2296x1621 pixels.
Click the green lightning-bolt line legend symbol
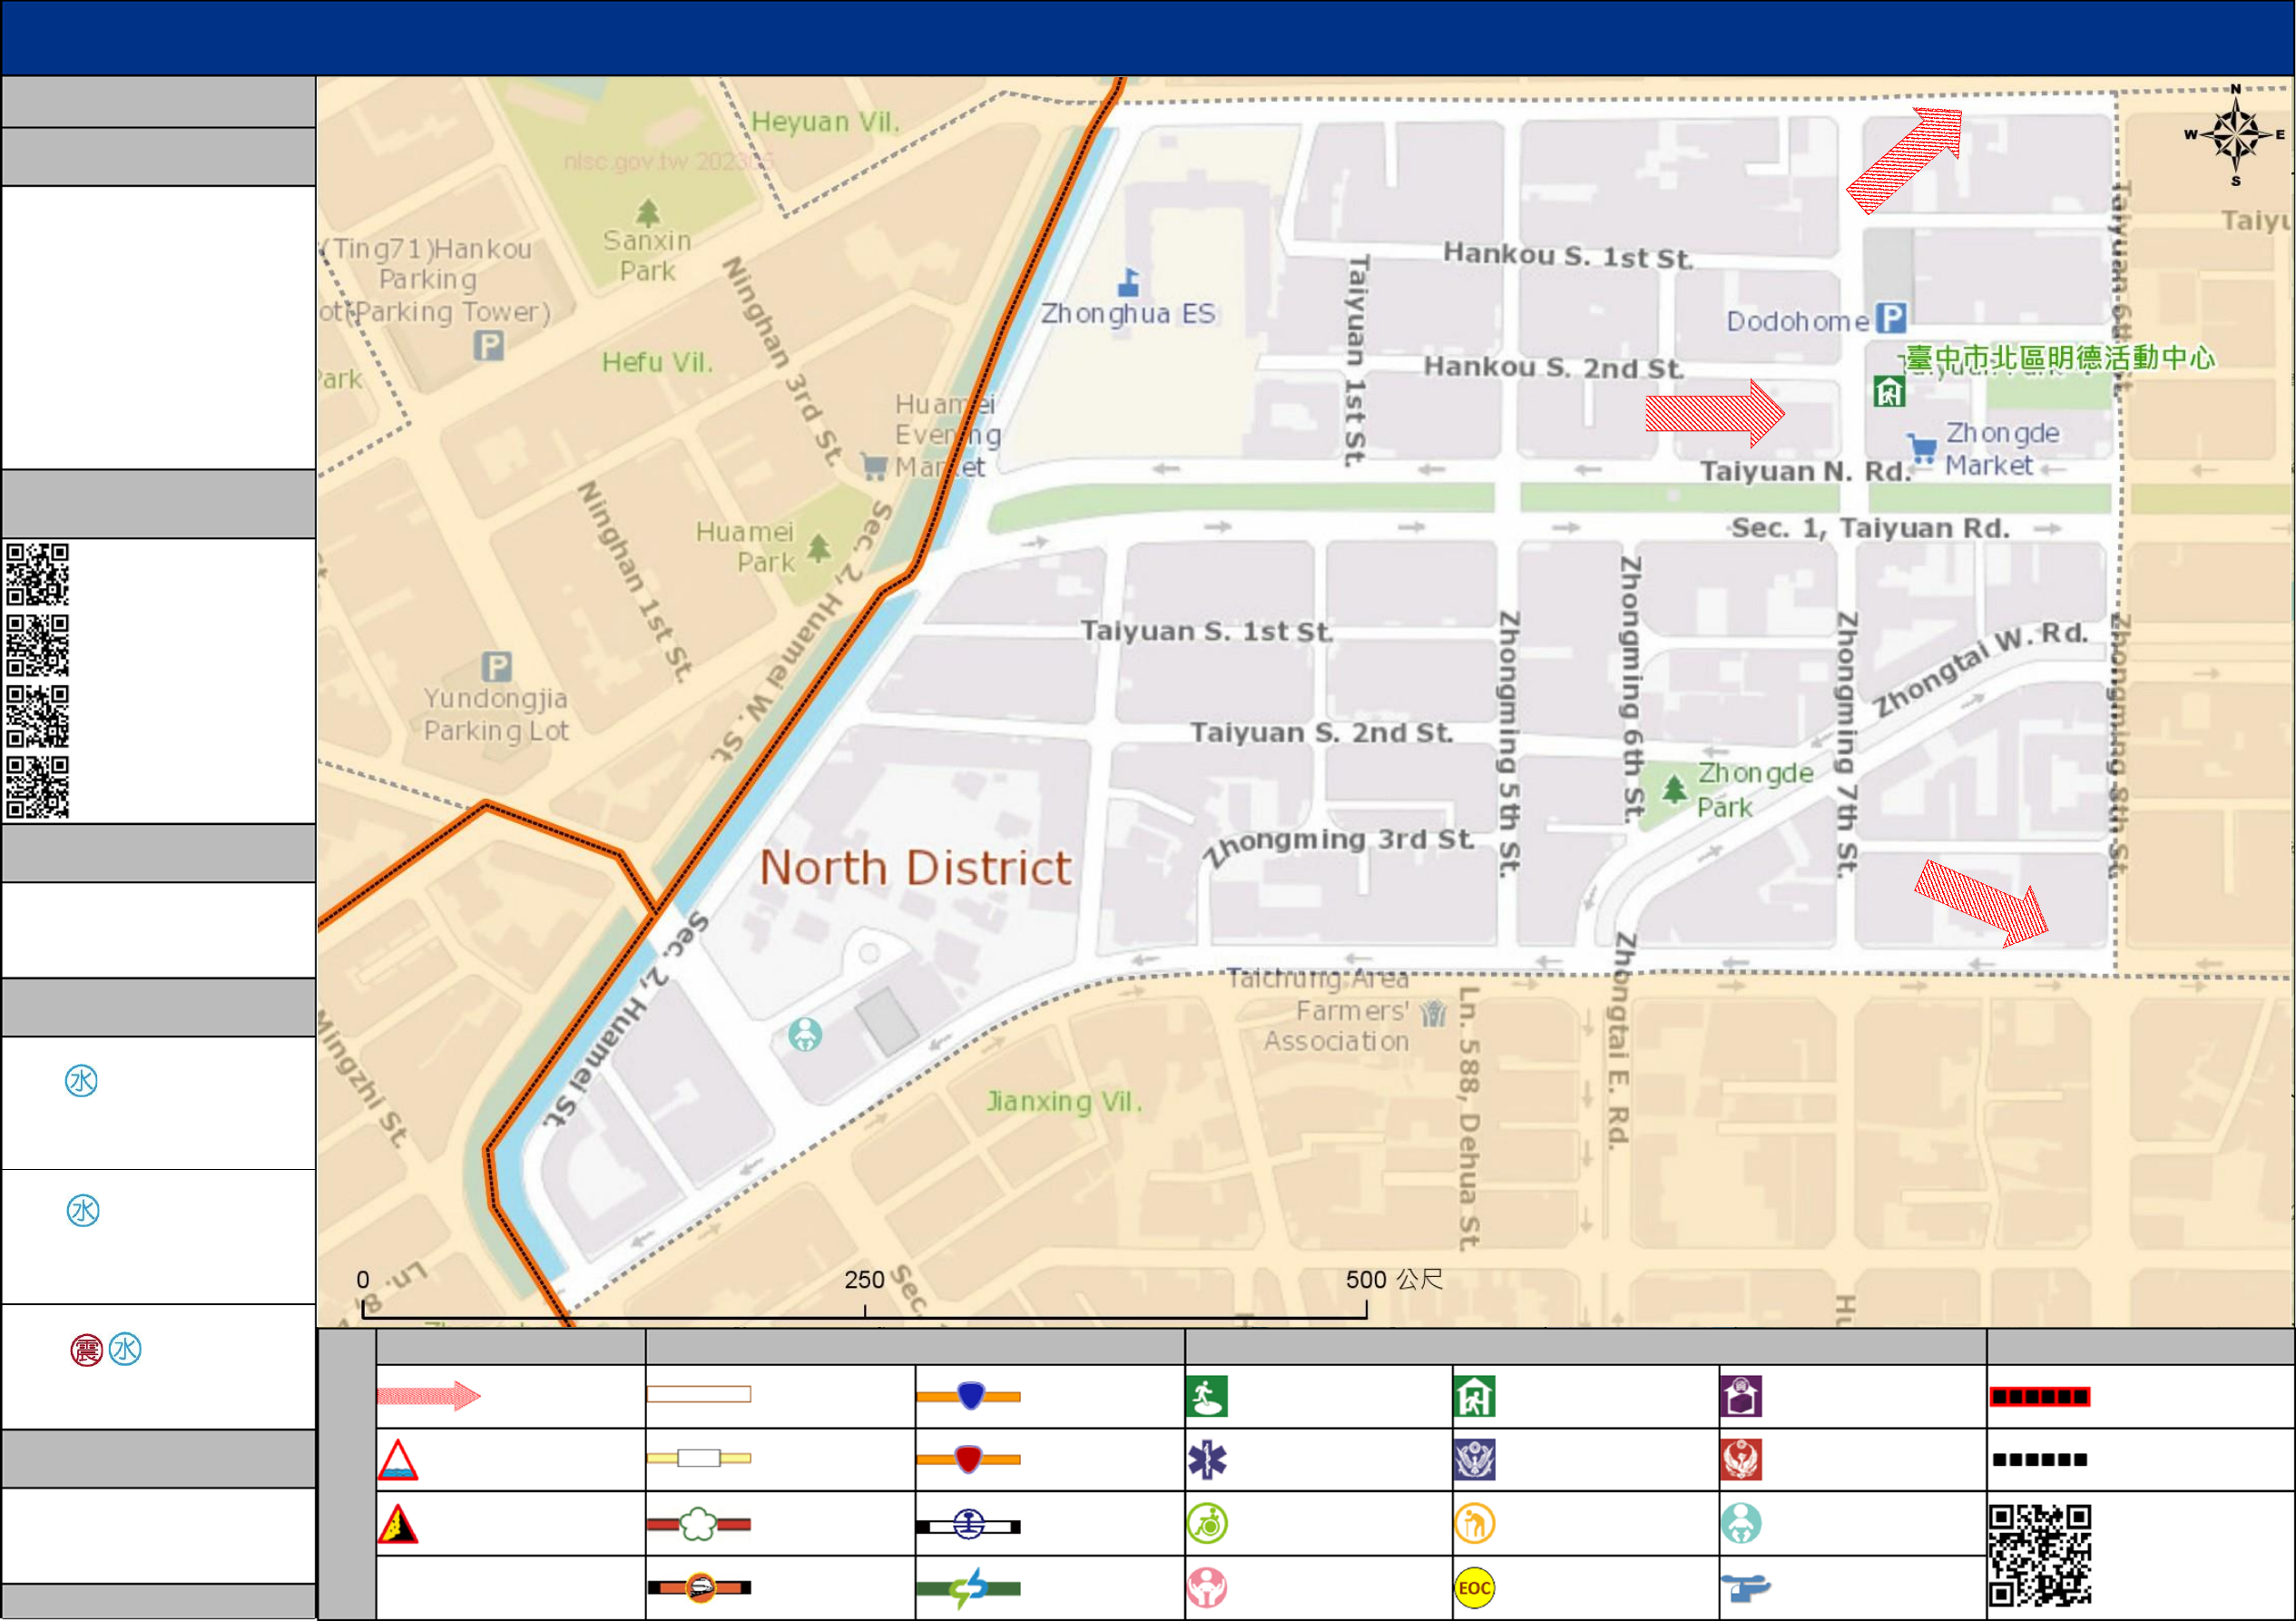[x=968, y=1588]
